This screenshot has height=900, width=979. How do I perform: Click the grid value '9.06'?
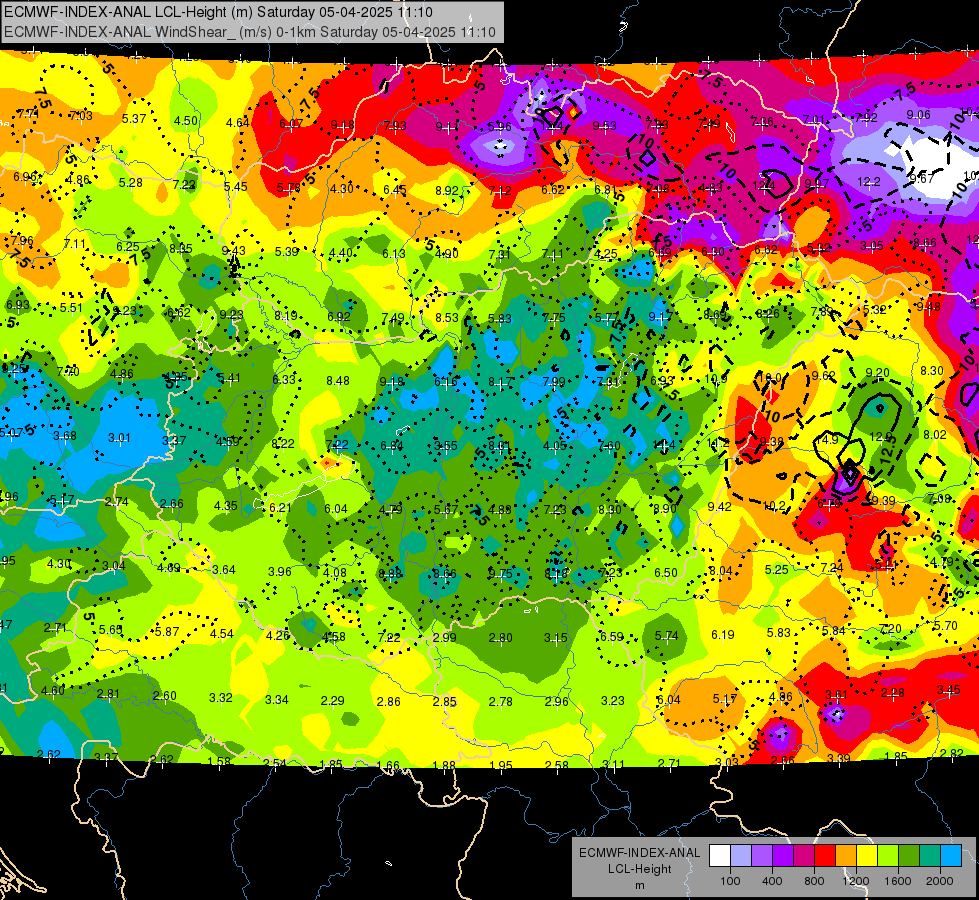click(918, 114)
